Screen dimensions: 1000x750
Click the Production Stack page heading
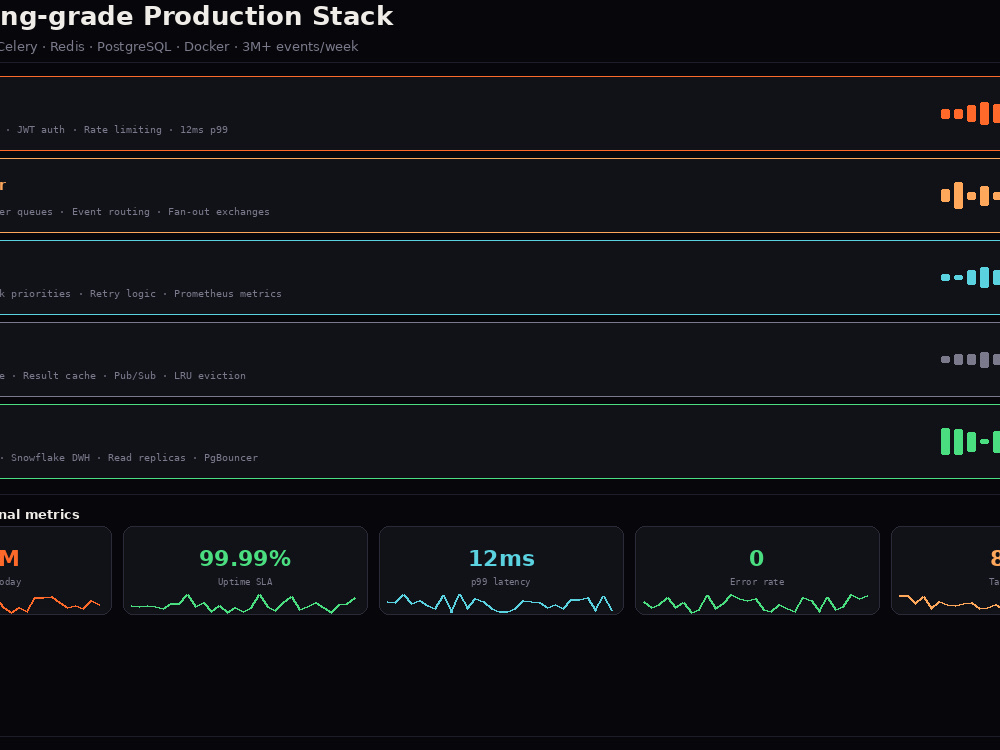196,16
